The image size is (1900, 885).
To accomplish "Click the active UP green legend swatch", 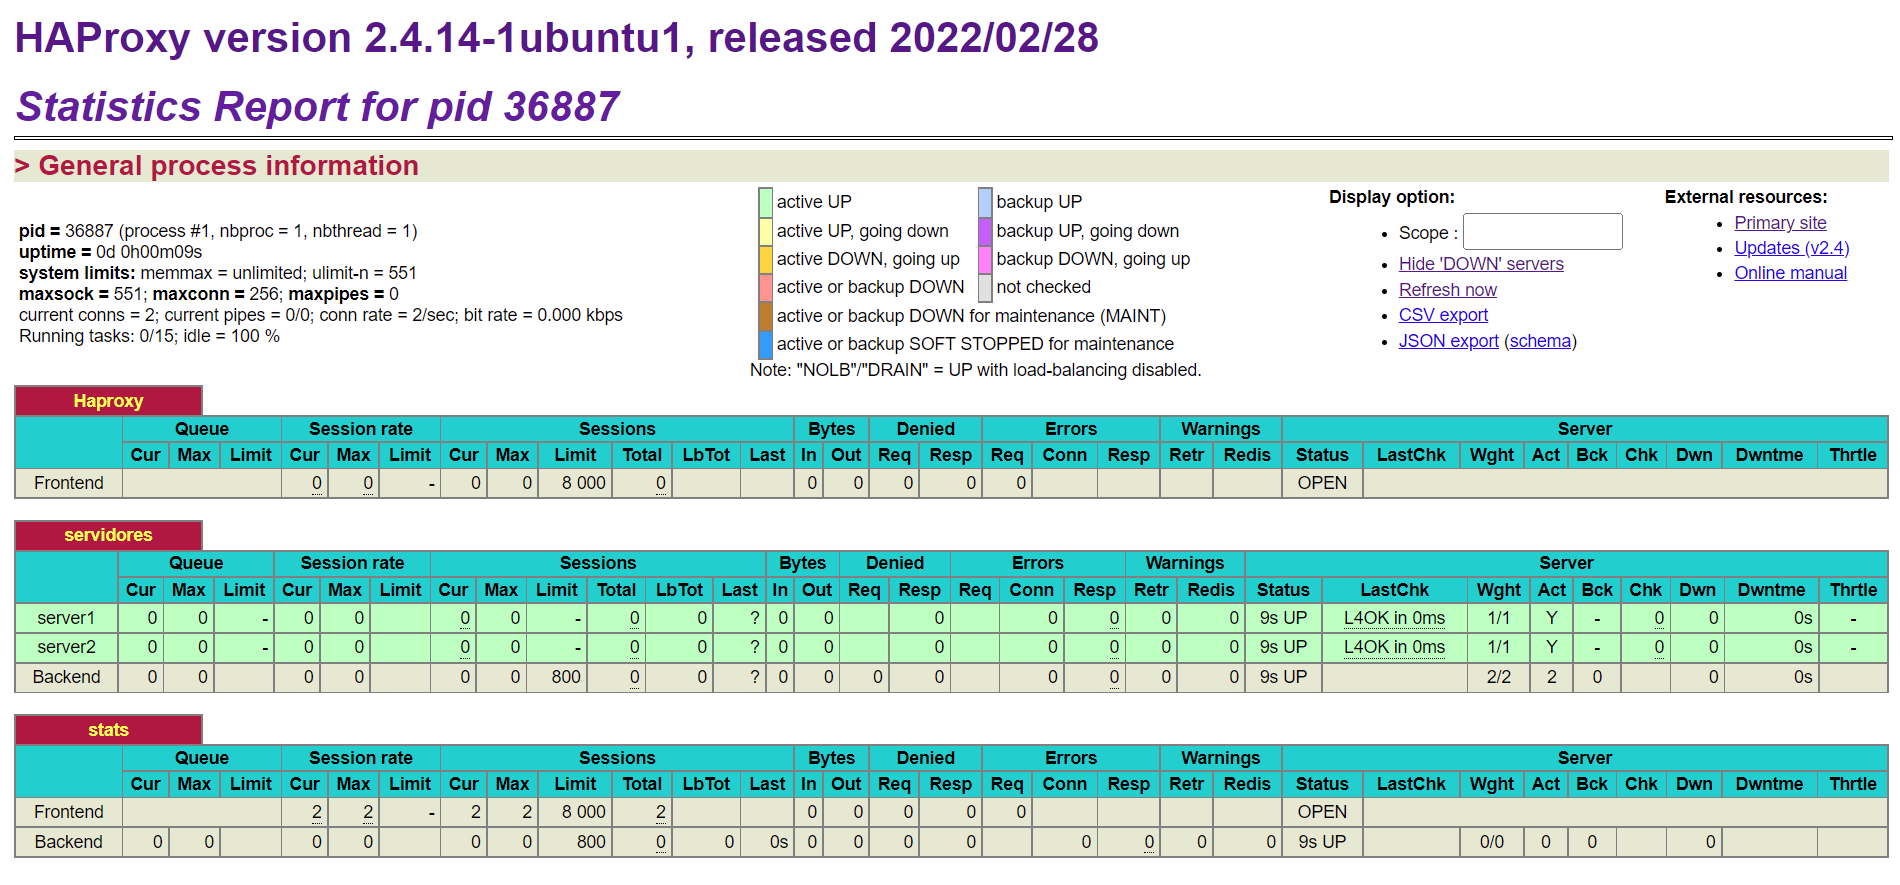I will (766, 202).
